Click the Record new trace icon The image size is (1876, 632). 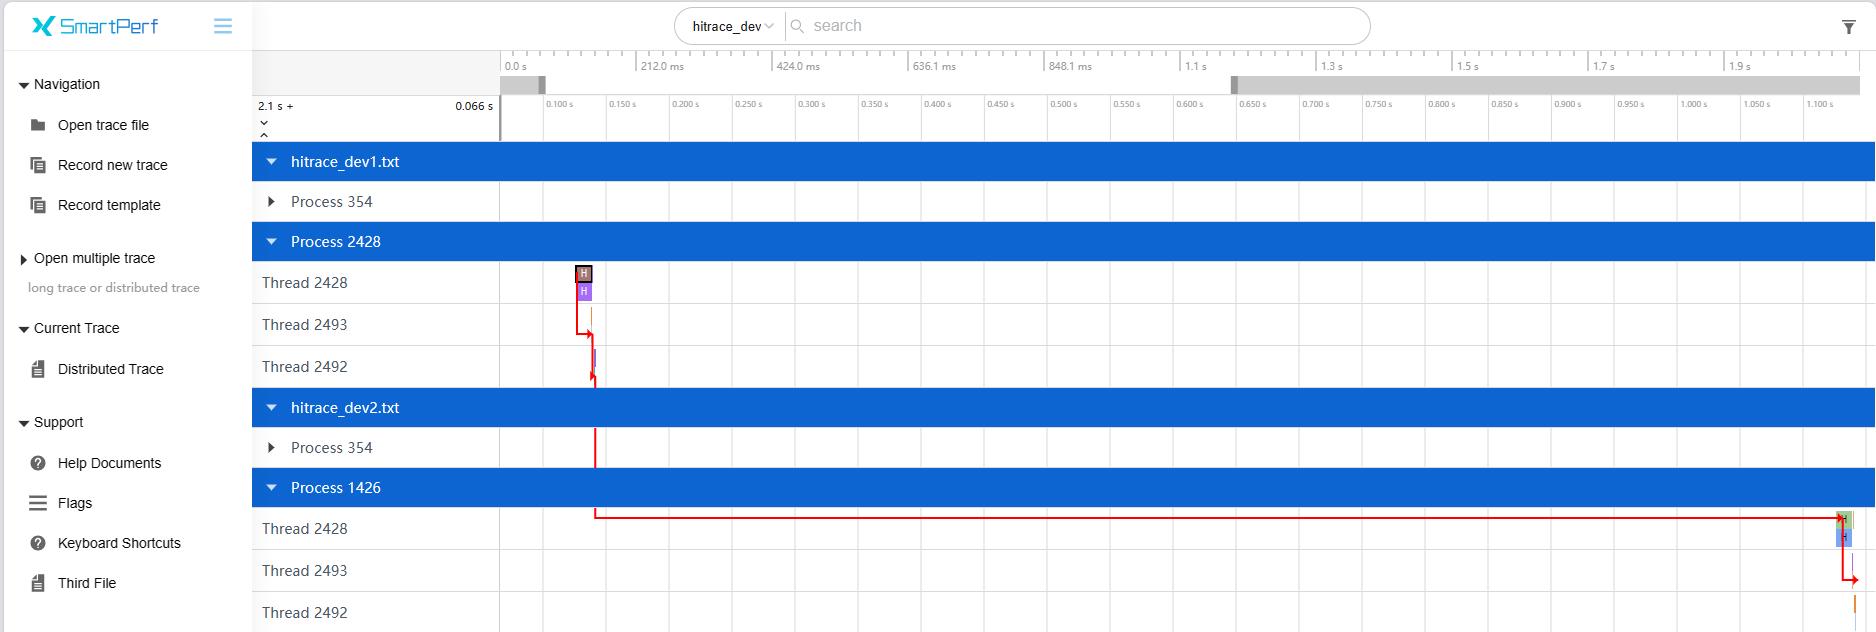(38, 165)
